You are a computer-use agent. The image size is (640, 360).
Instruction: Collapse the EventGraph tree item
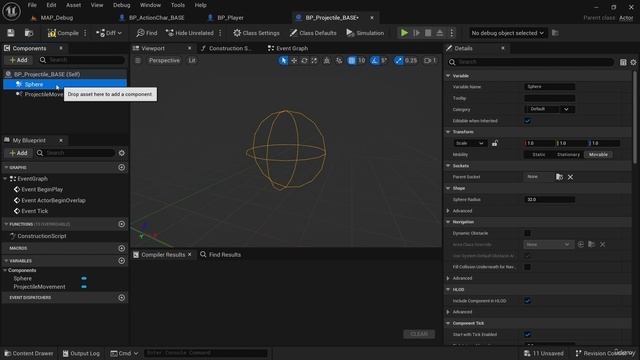point(5,179)
